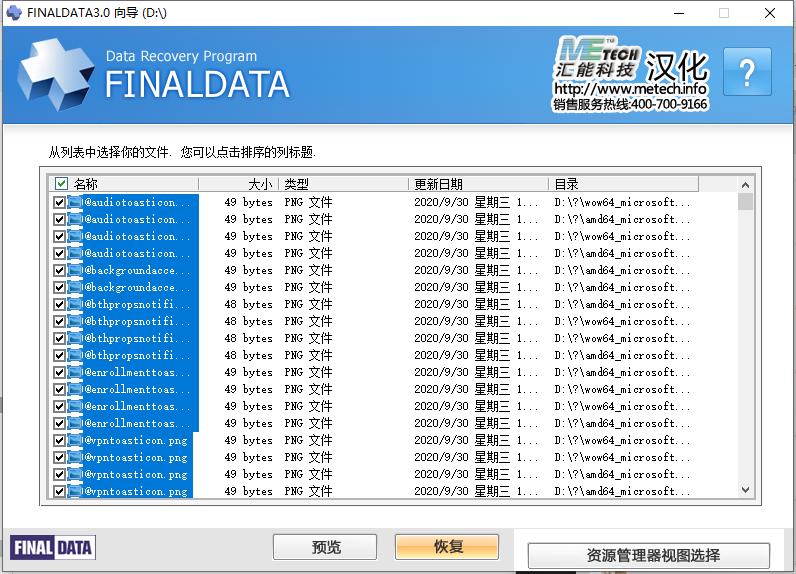Uncheck the first @vpntoasticon.png checkbox

coord(59,440)
